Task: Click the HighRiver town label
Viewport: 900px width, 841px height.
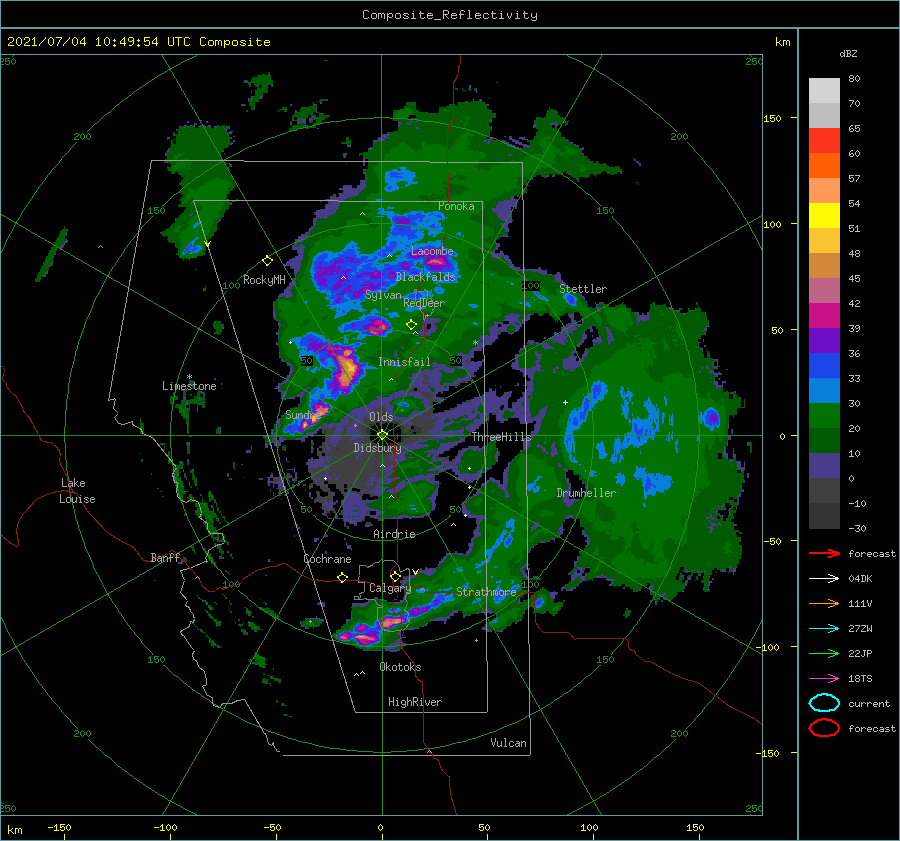Action: pyautogui.click(x=415, y=702)
